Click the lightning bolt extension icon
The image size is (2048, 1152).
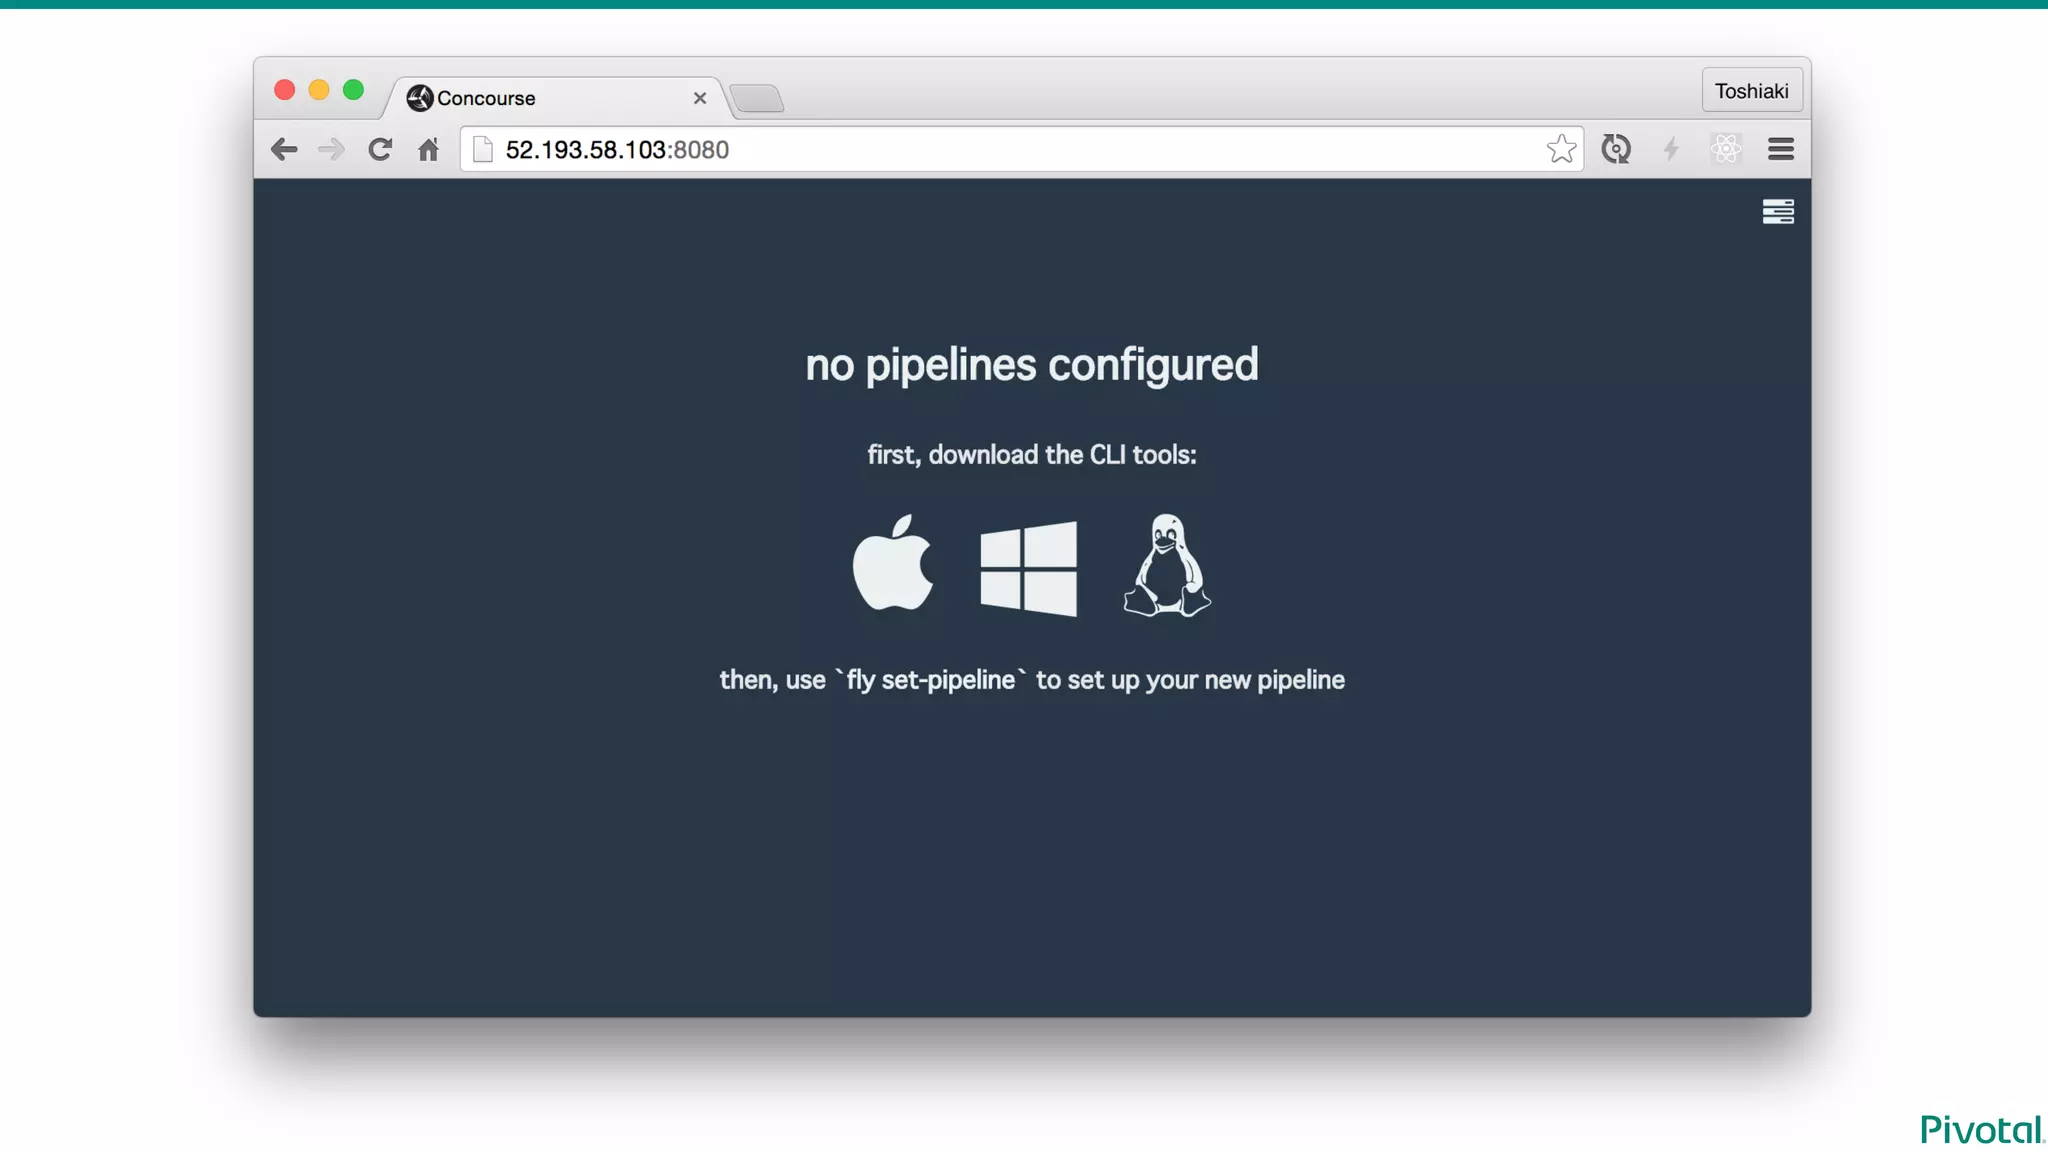coord(1670,149)
